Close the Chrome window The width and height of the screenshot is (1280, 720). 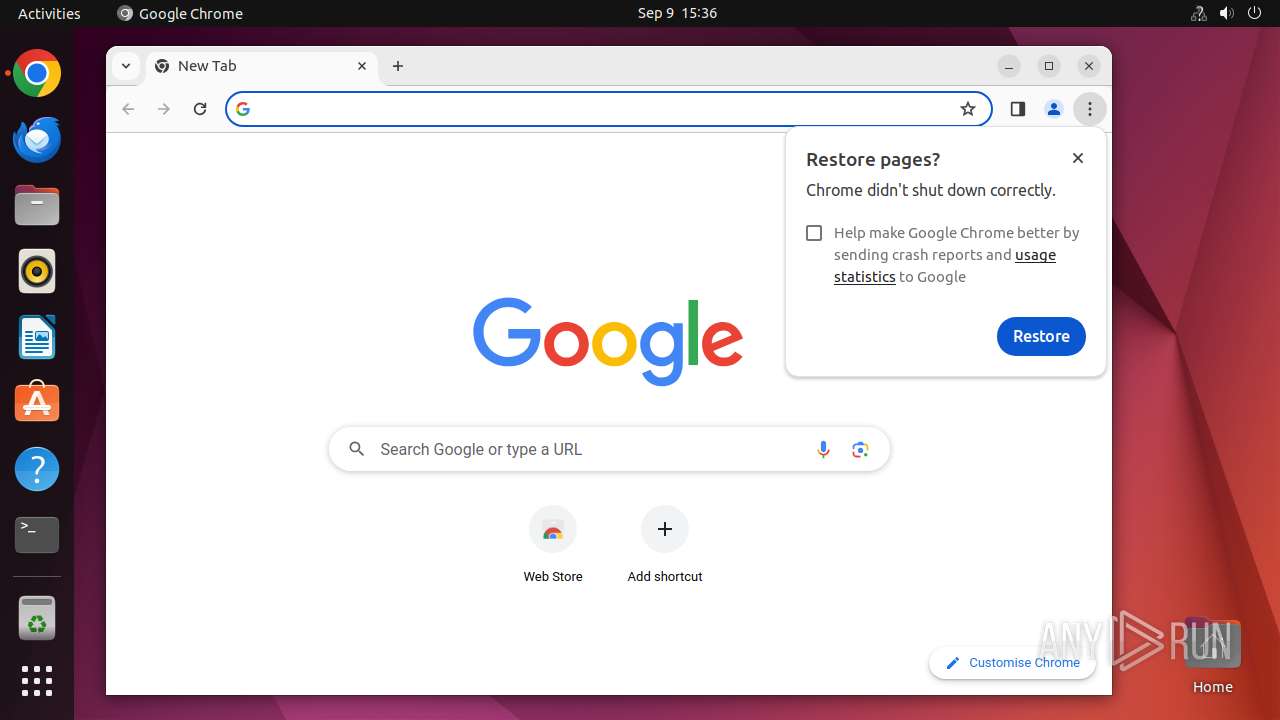click(1089, 66)
